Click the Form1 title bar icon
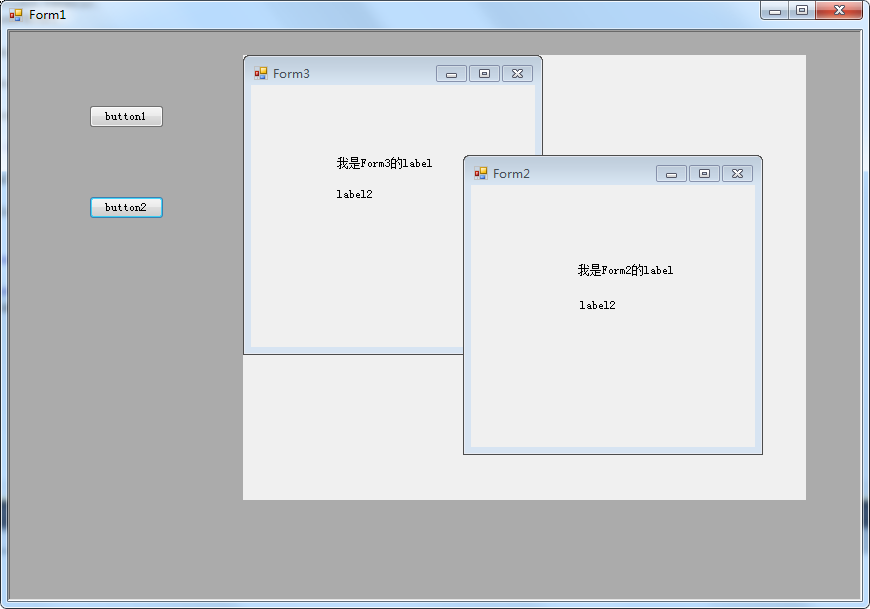 click(x=16, y=15)
